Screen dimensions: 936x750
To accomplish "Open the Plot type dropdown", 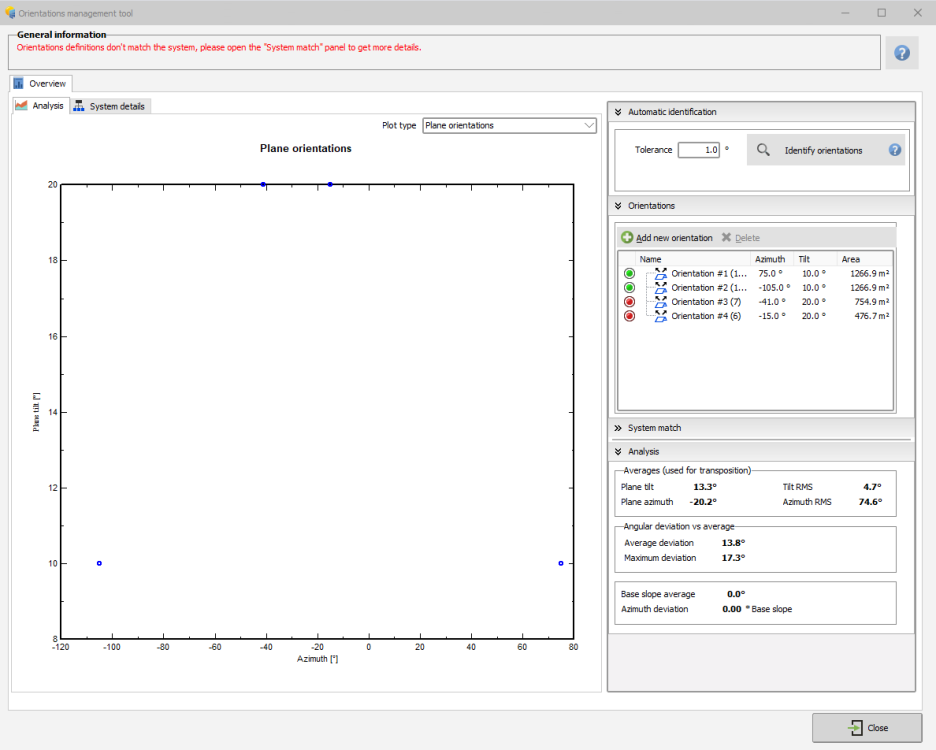I will pos(587,125).
